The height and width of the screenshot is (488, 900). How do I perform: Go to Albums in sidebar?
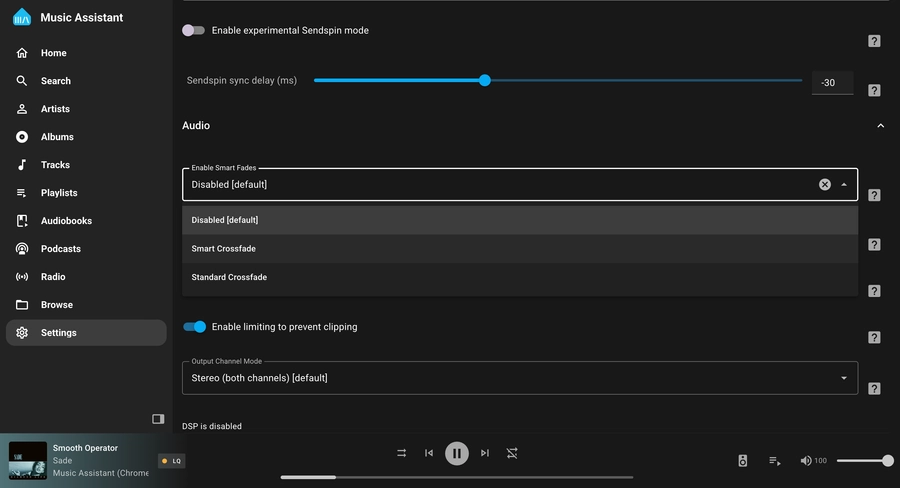[x=57, y=137]
